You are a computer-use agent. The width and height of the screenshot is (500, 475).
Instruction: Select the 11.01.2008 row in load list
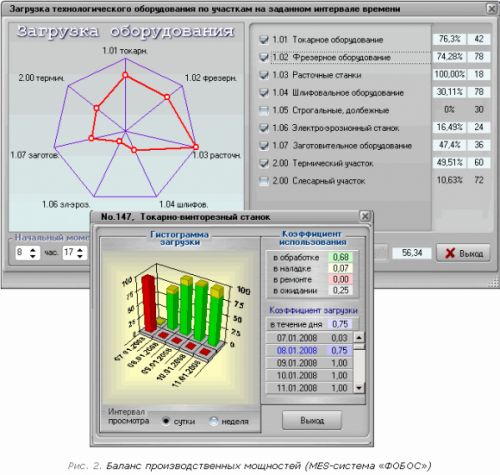pos(309,388)
